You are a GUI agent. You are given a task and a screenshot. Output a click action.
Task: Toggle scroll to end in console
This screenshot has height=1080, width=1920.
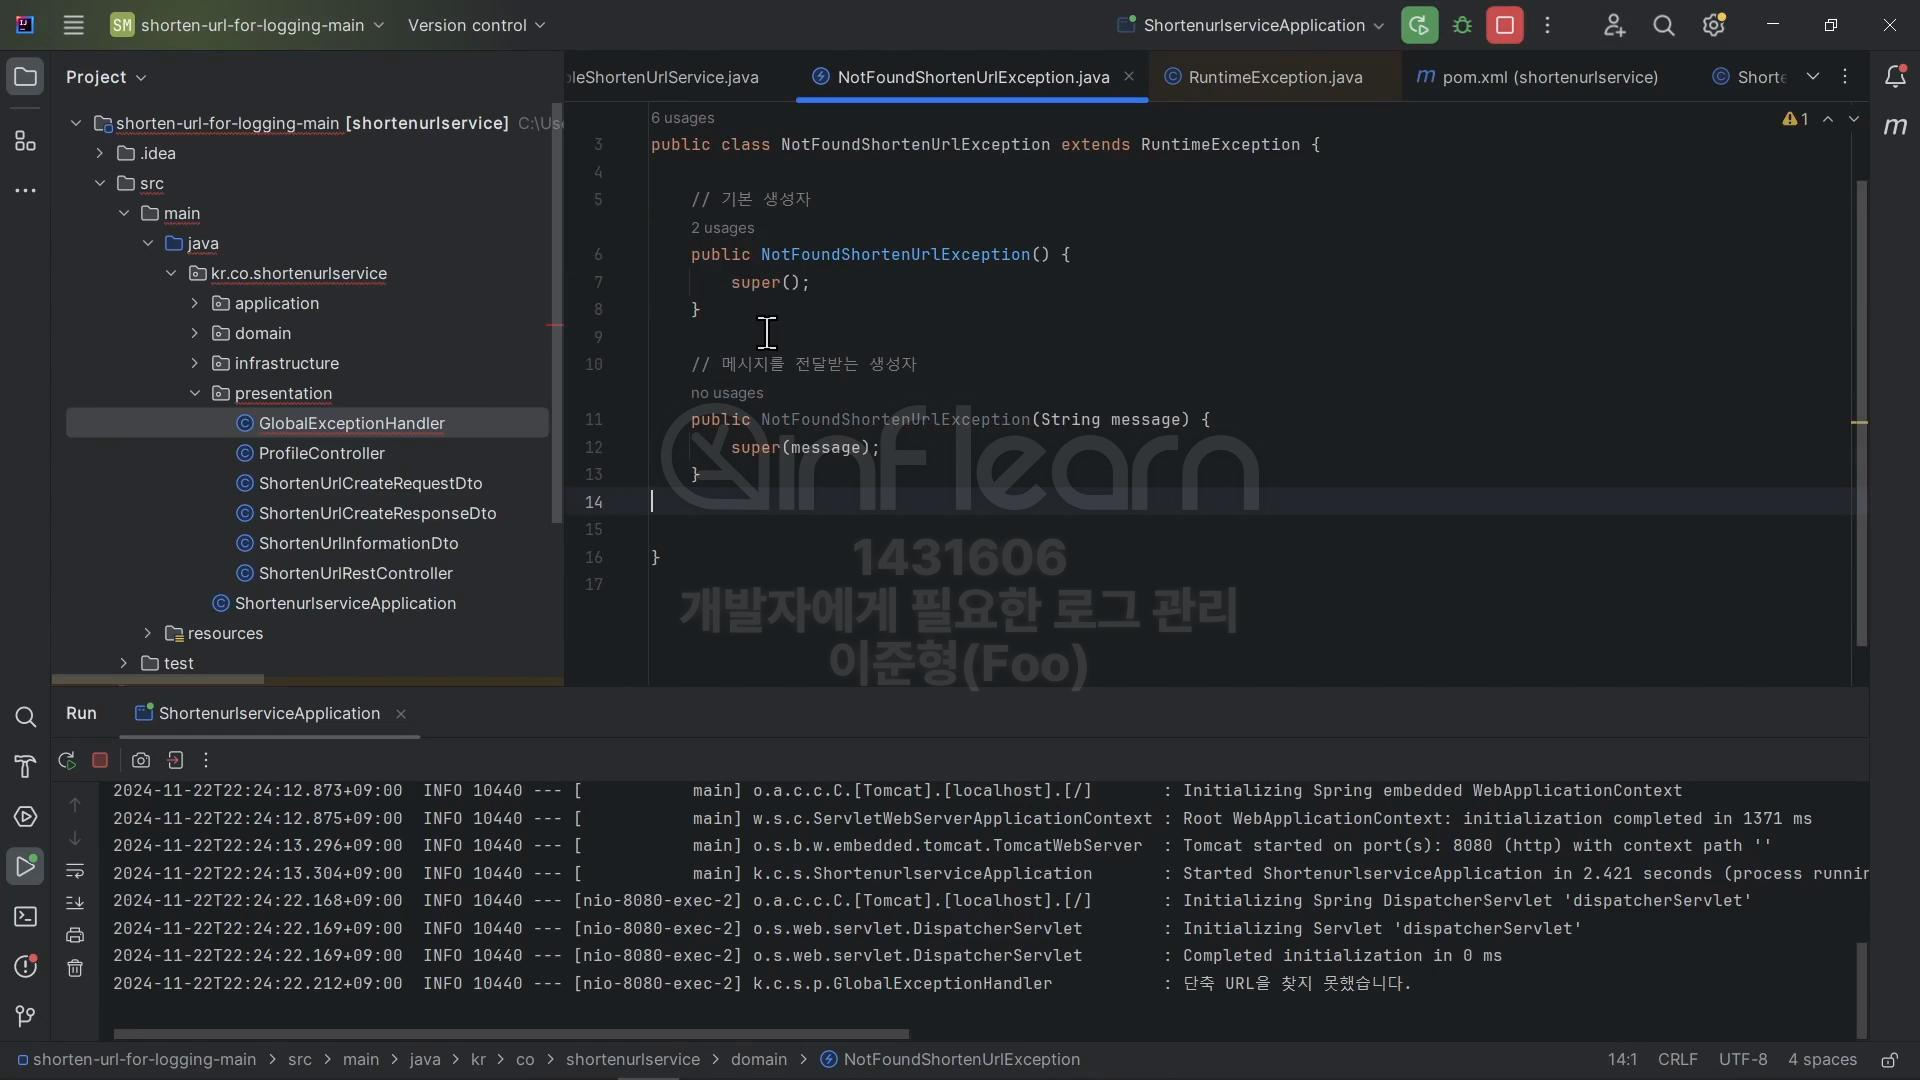coord(75,903)
